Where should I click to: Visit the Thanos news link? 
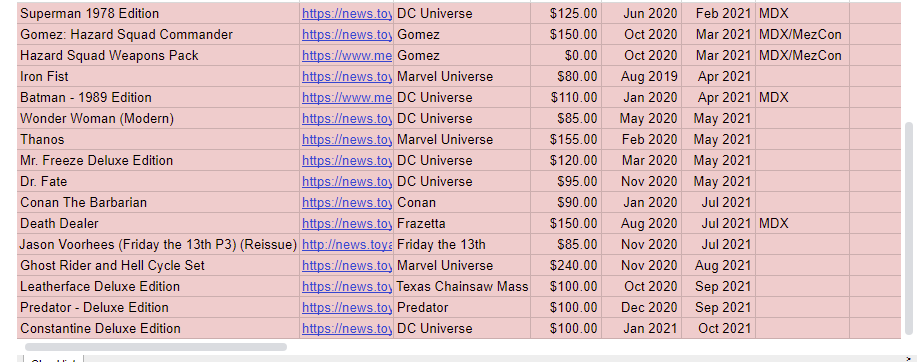(x=346, y=139)
